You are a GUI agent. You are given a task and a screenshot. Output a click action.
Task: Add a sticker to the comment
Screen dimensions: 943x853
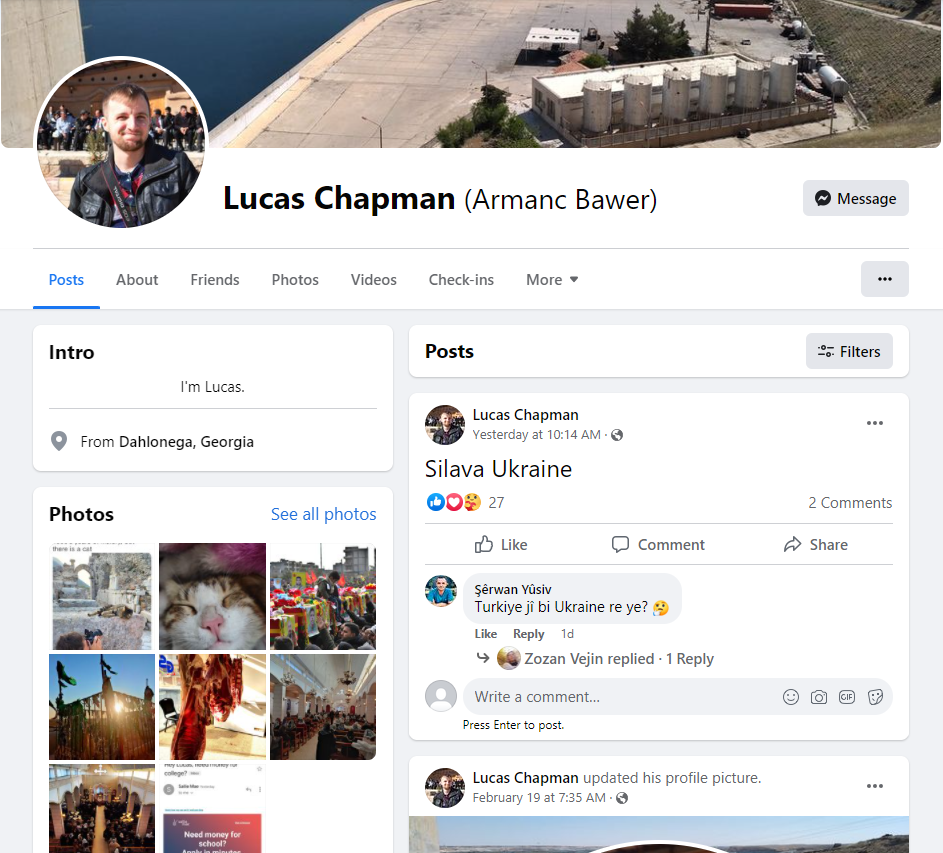[875, 697]
